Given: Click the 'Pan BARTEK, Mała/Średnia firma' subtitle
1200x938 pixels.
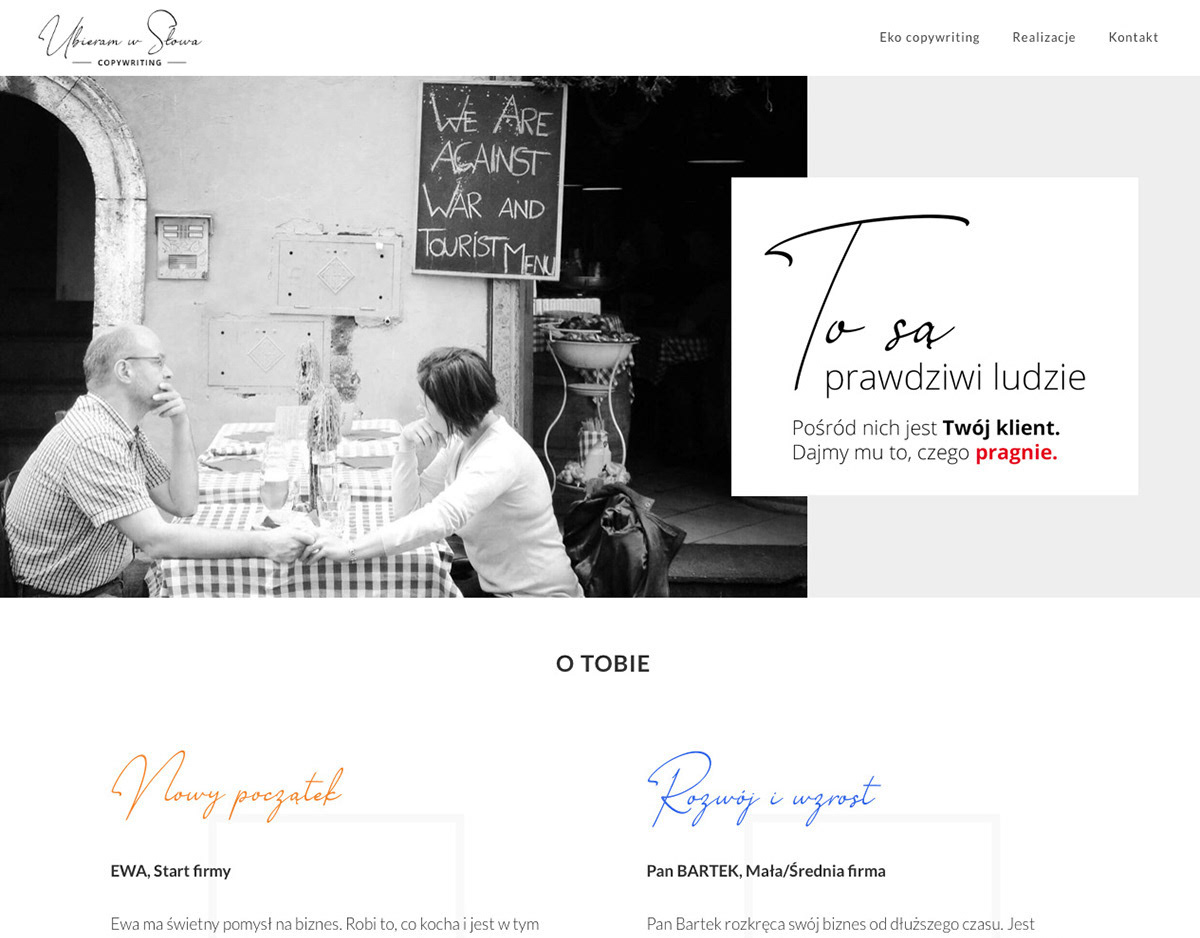Looking at the screenshot, I should coord(766,871).
